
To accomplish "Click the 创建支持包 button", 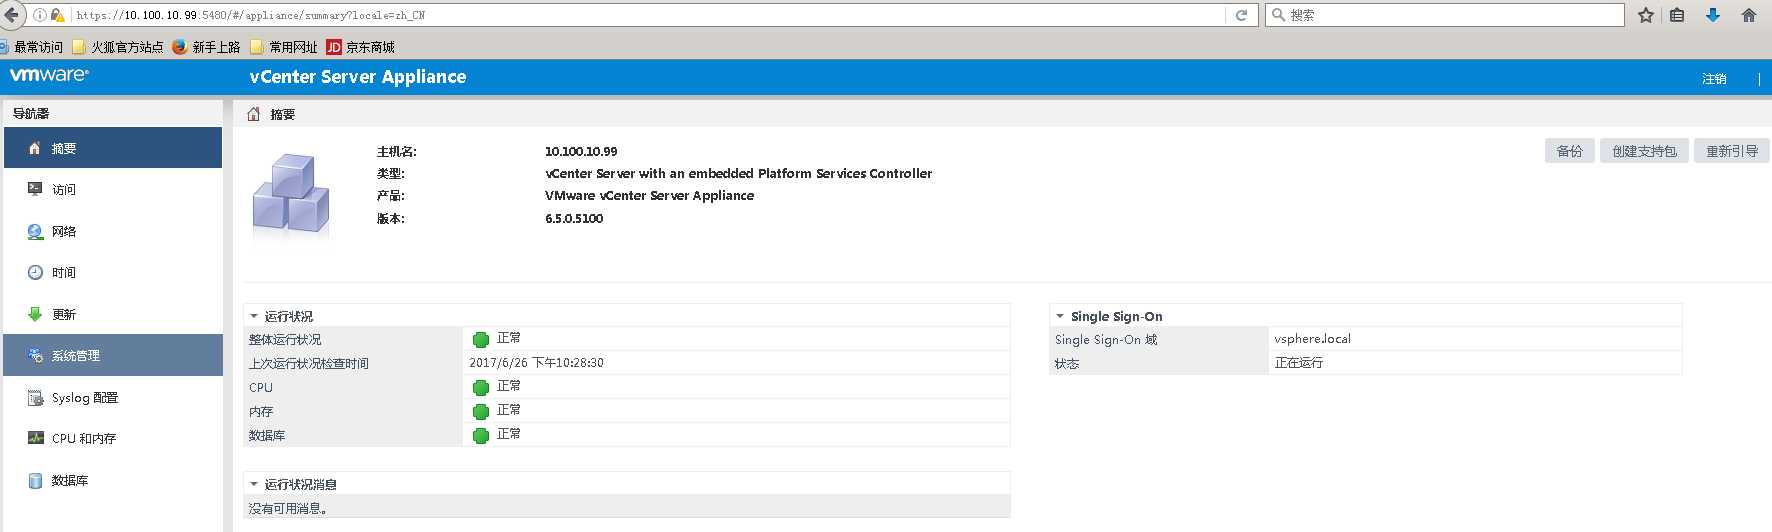I will pos(1644,151).
